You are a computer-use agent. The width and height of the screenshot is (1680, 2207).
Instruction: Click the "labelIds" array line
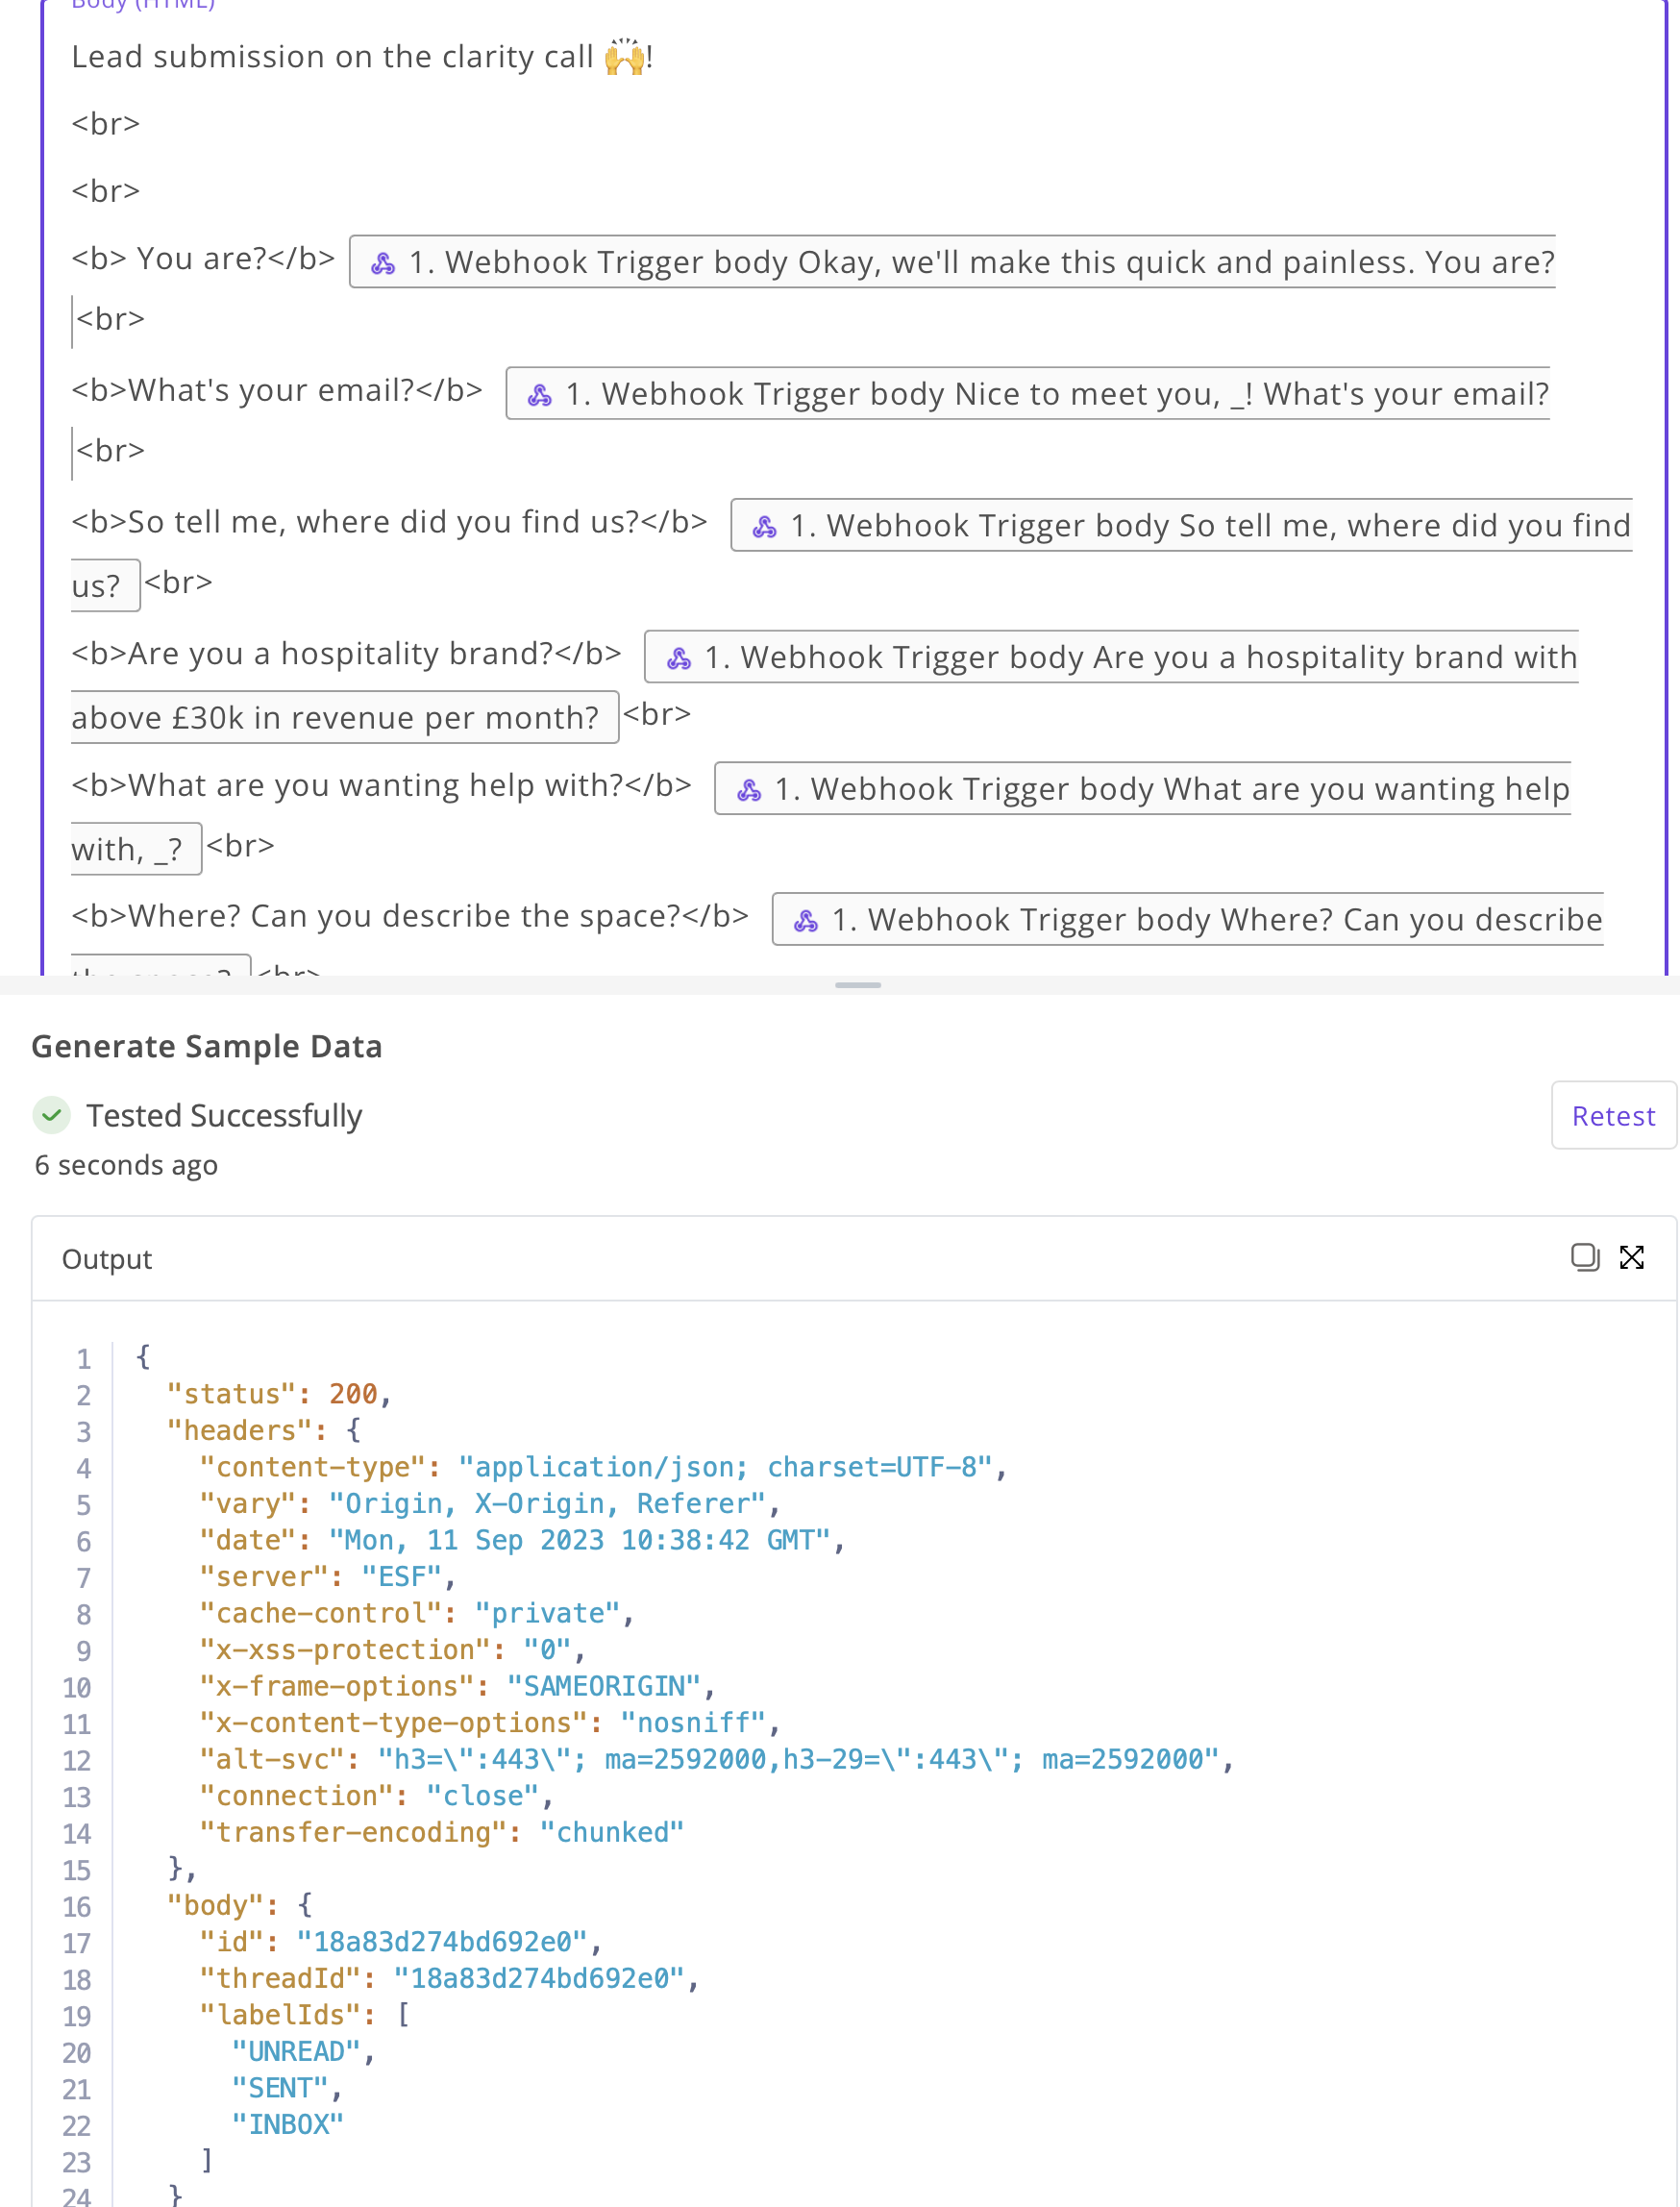[305, 2015]
